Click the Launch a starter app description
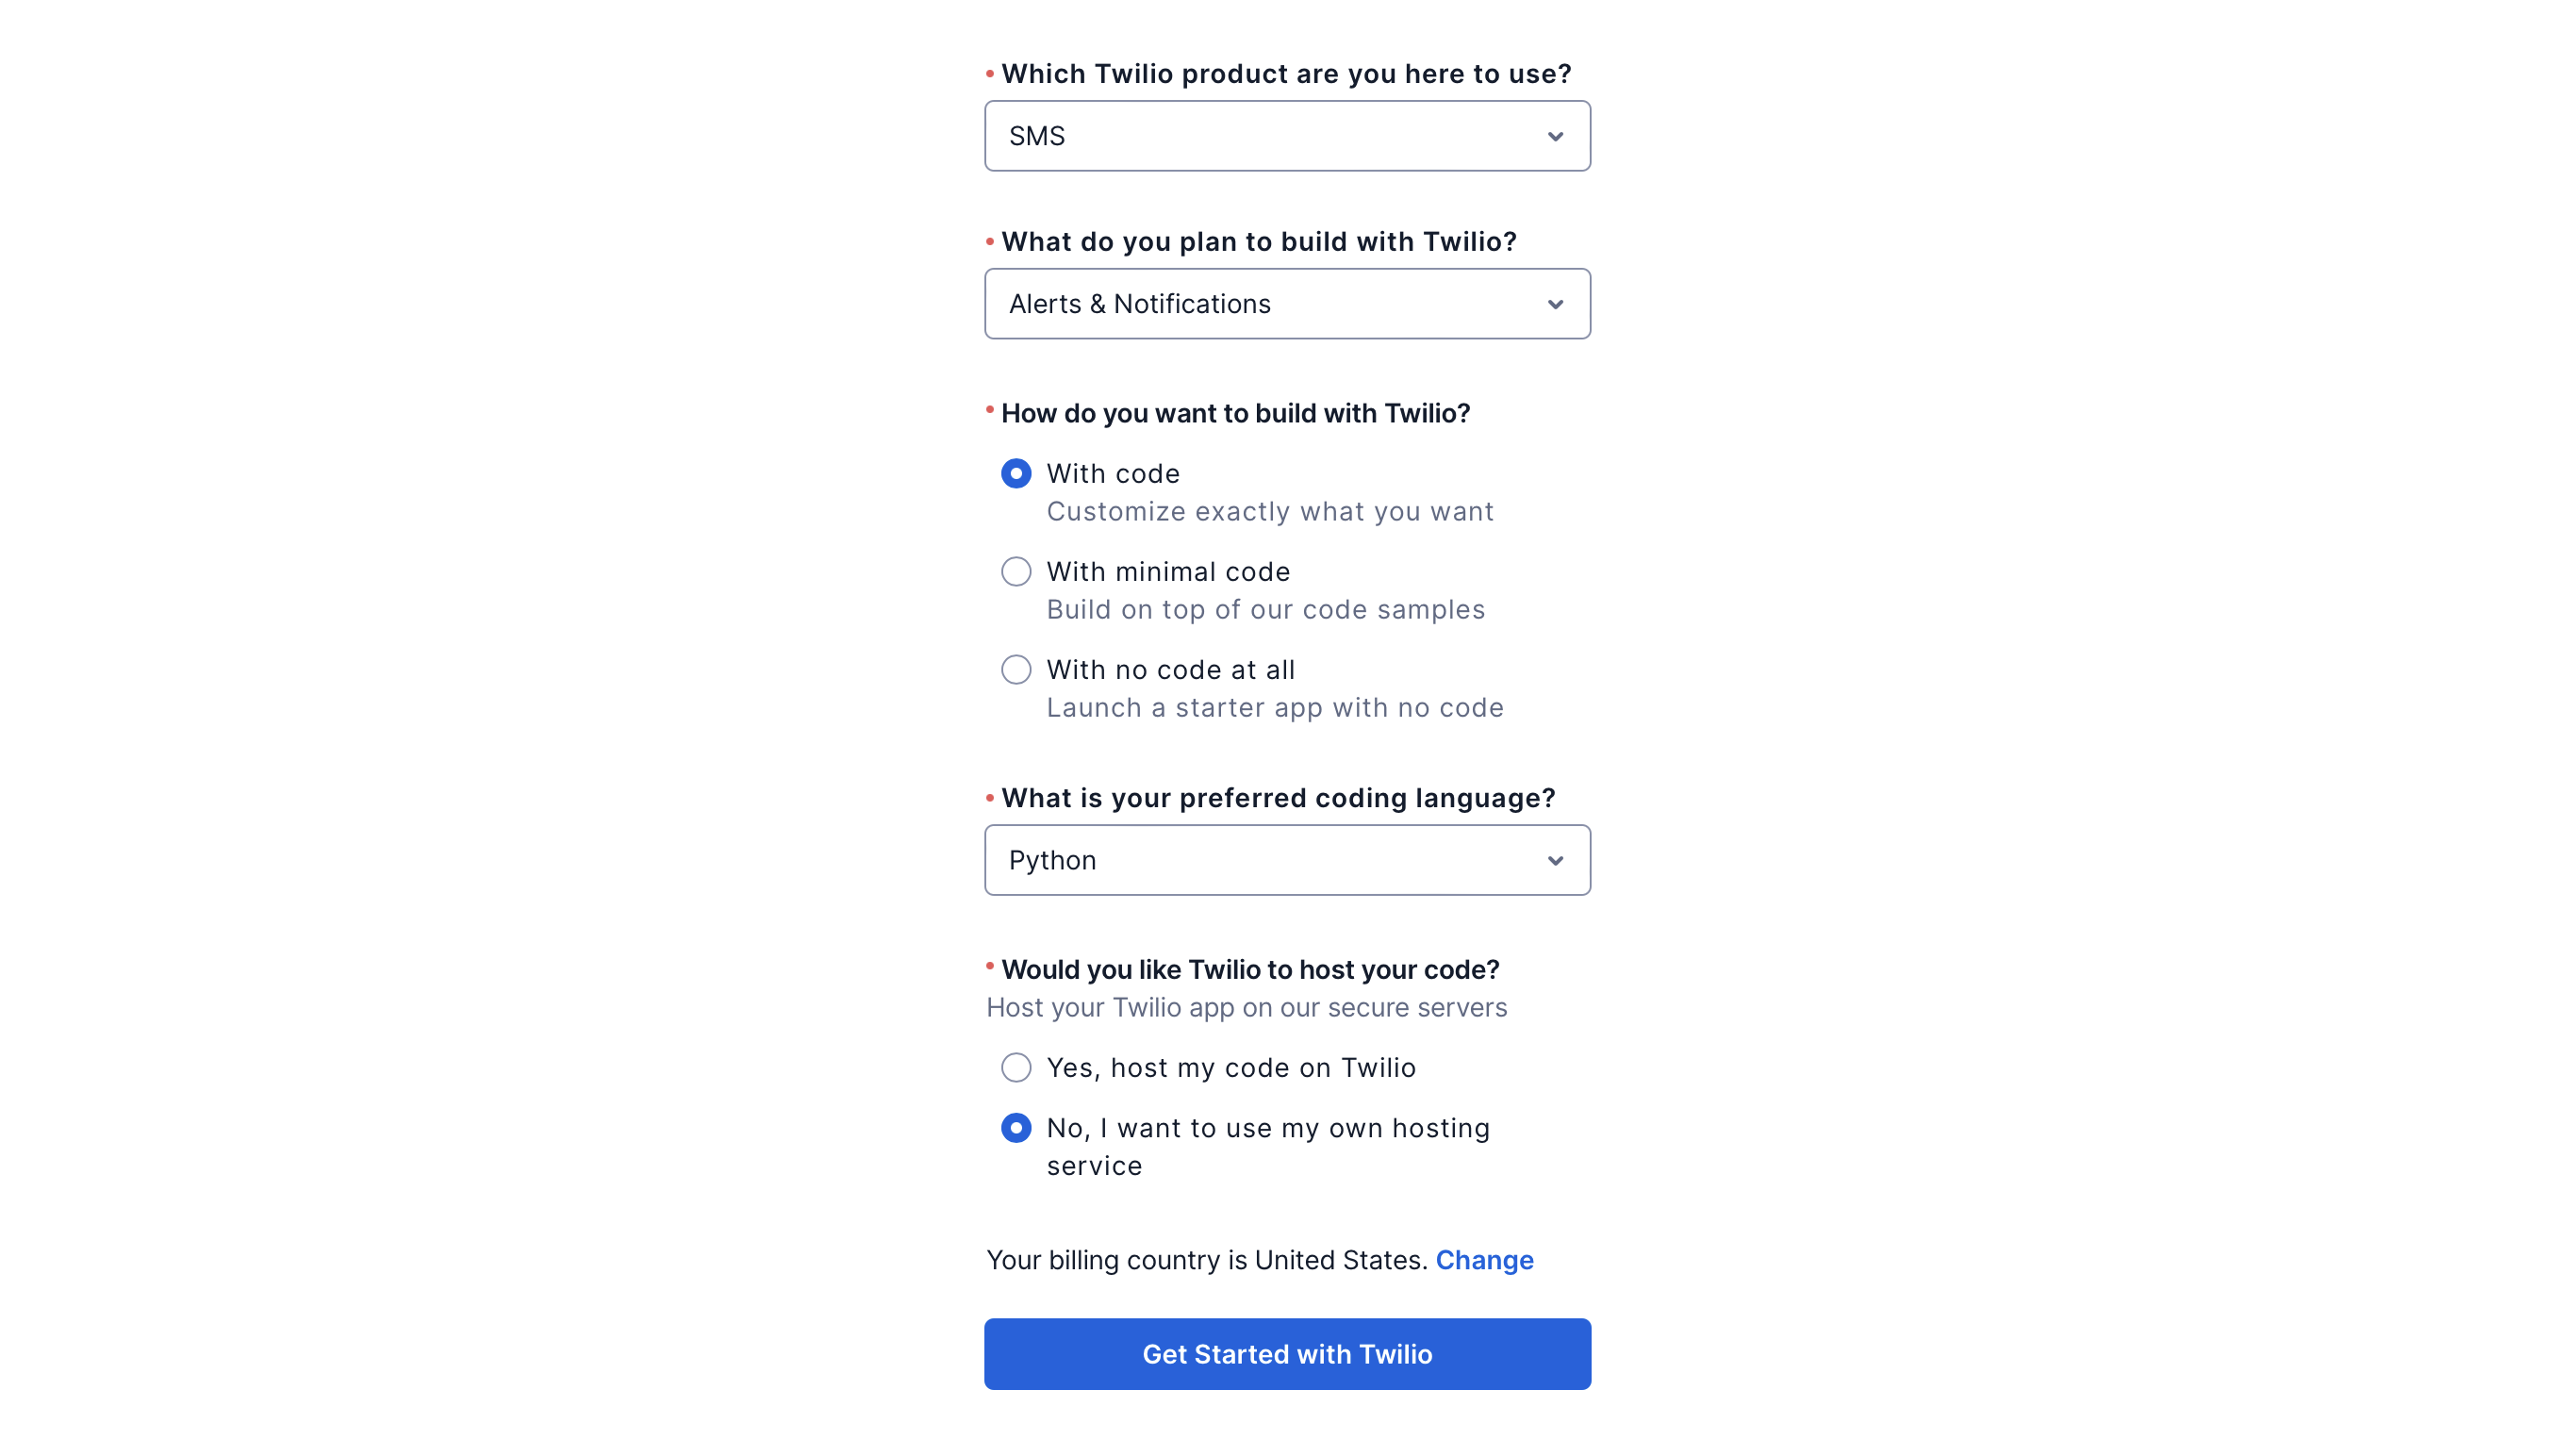 coord(1274,707)
